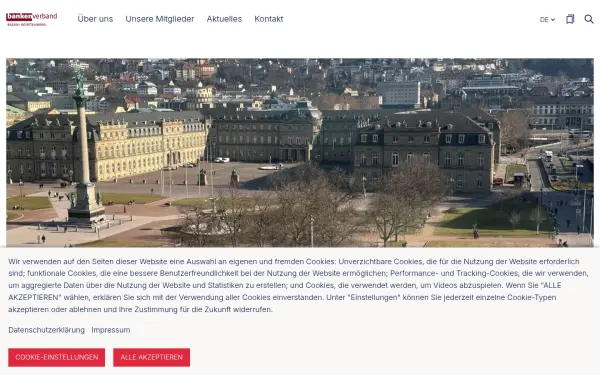Open the search magnifier icon
The width and height of the screenshot is (600, 375).
coord(589,19)
